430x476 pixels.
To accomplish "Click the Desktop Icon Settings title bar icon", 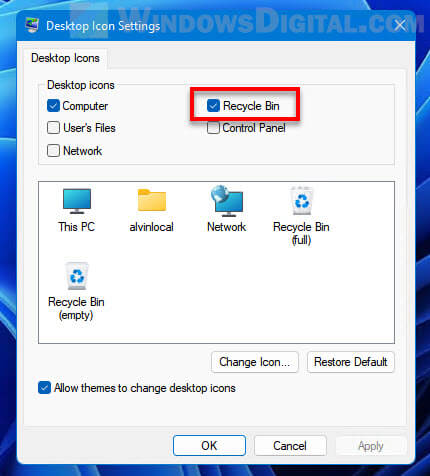I will (32, 26).
